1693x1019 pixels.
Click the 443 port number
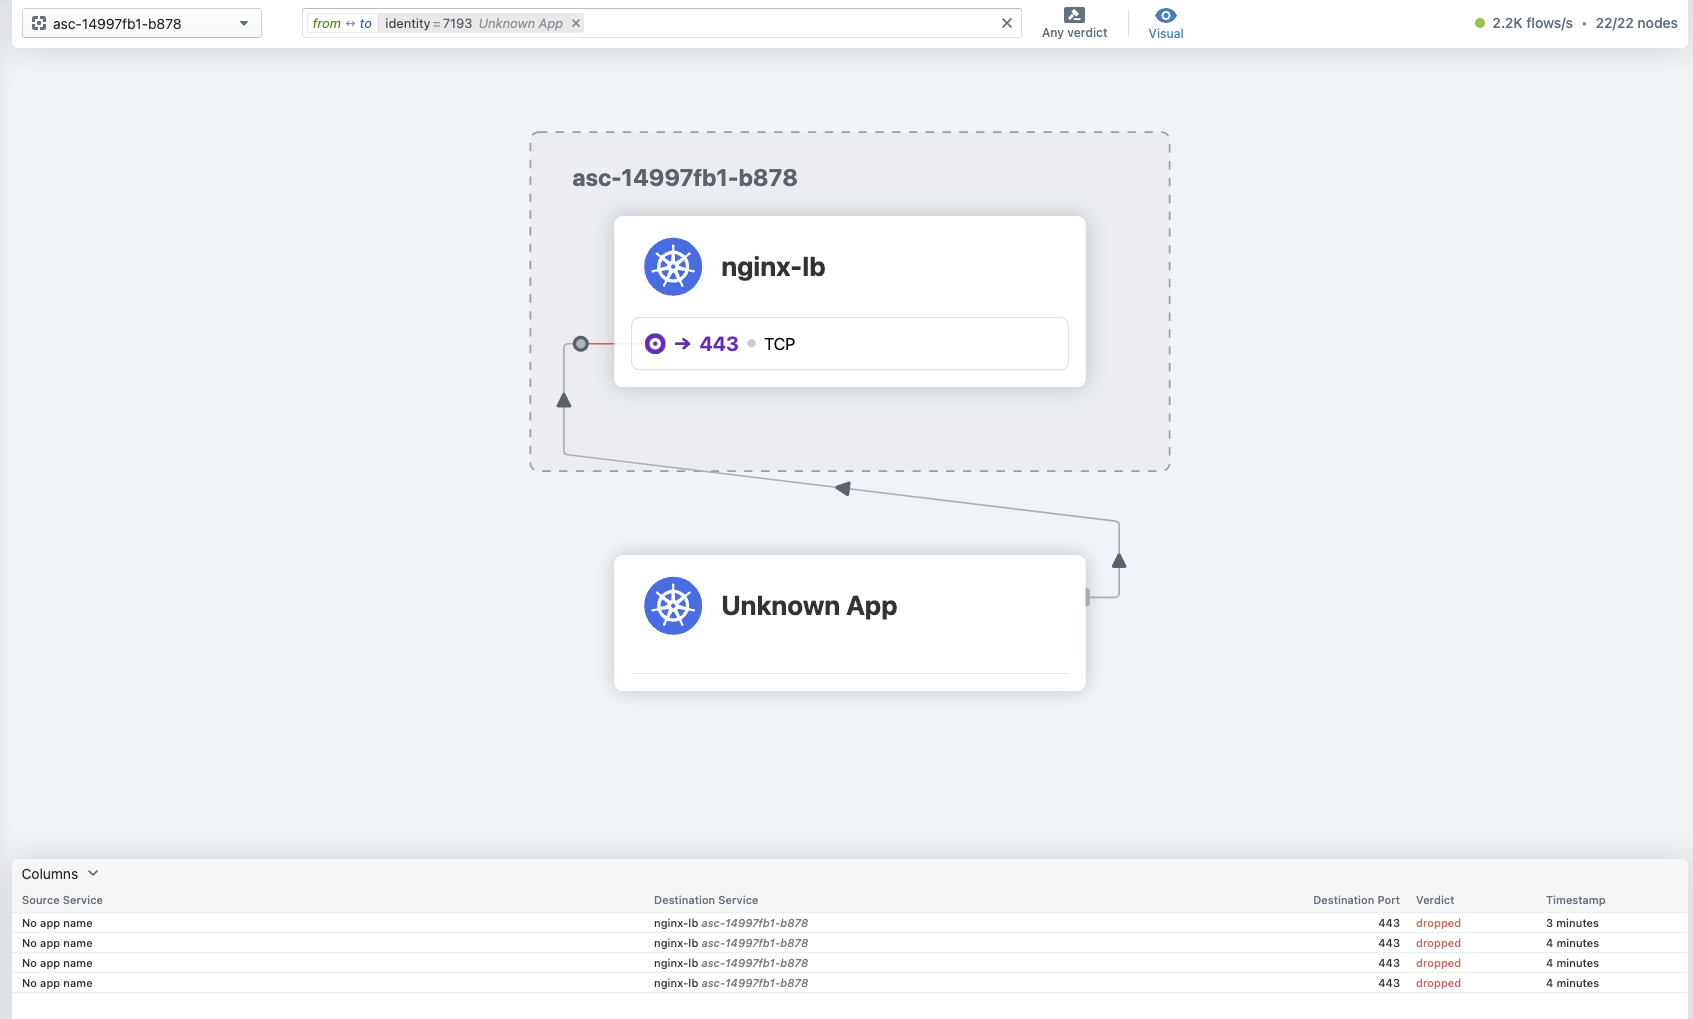coord(719,344)
